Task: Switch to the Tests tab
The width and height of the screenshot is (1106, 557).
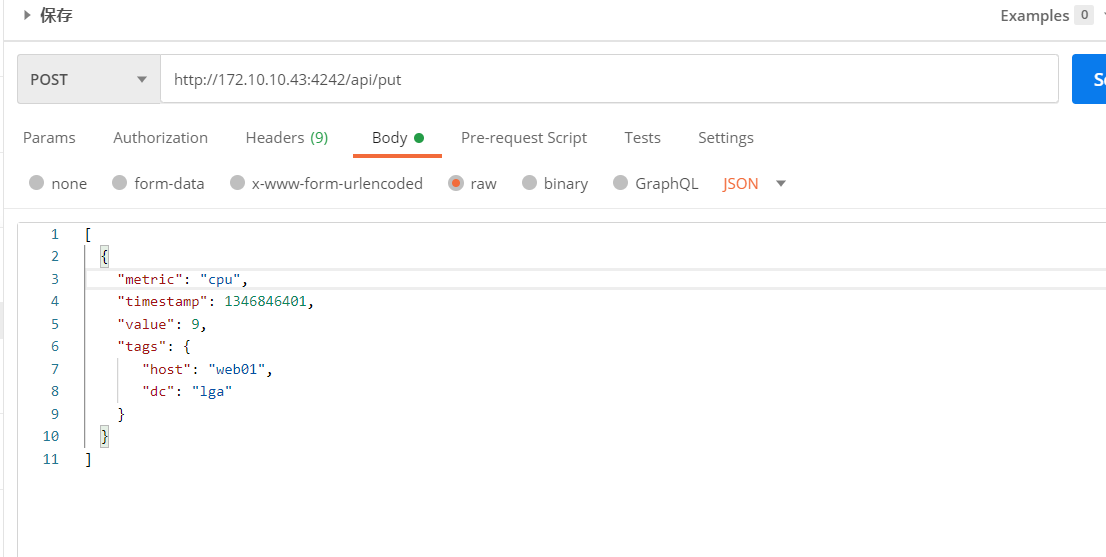Action: [x=642, y=137]
